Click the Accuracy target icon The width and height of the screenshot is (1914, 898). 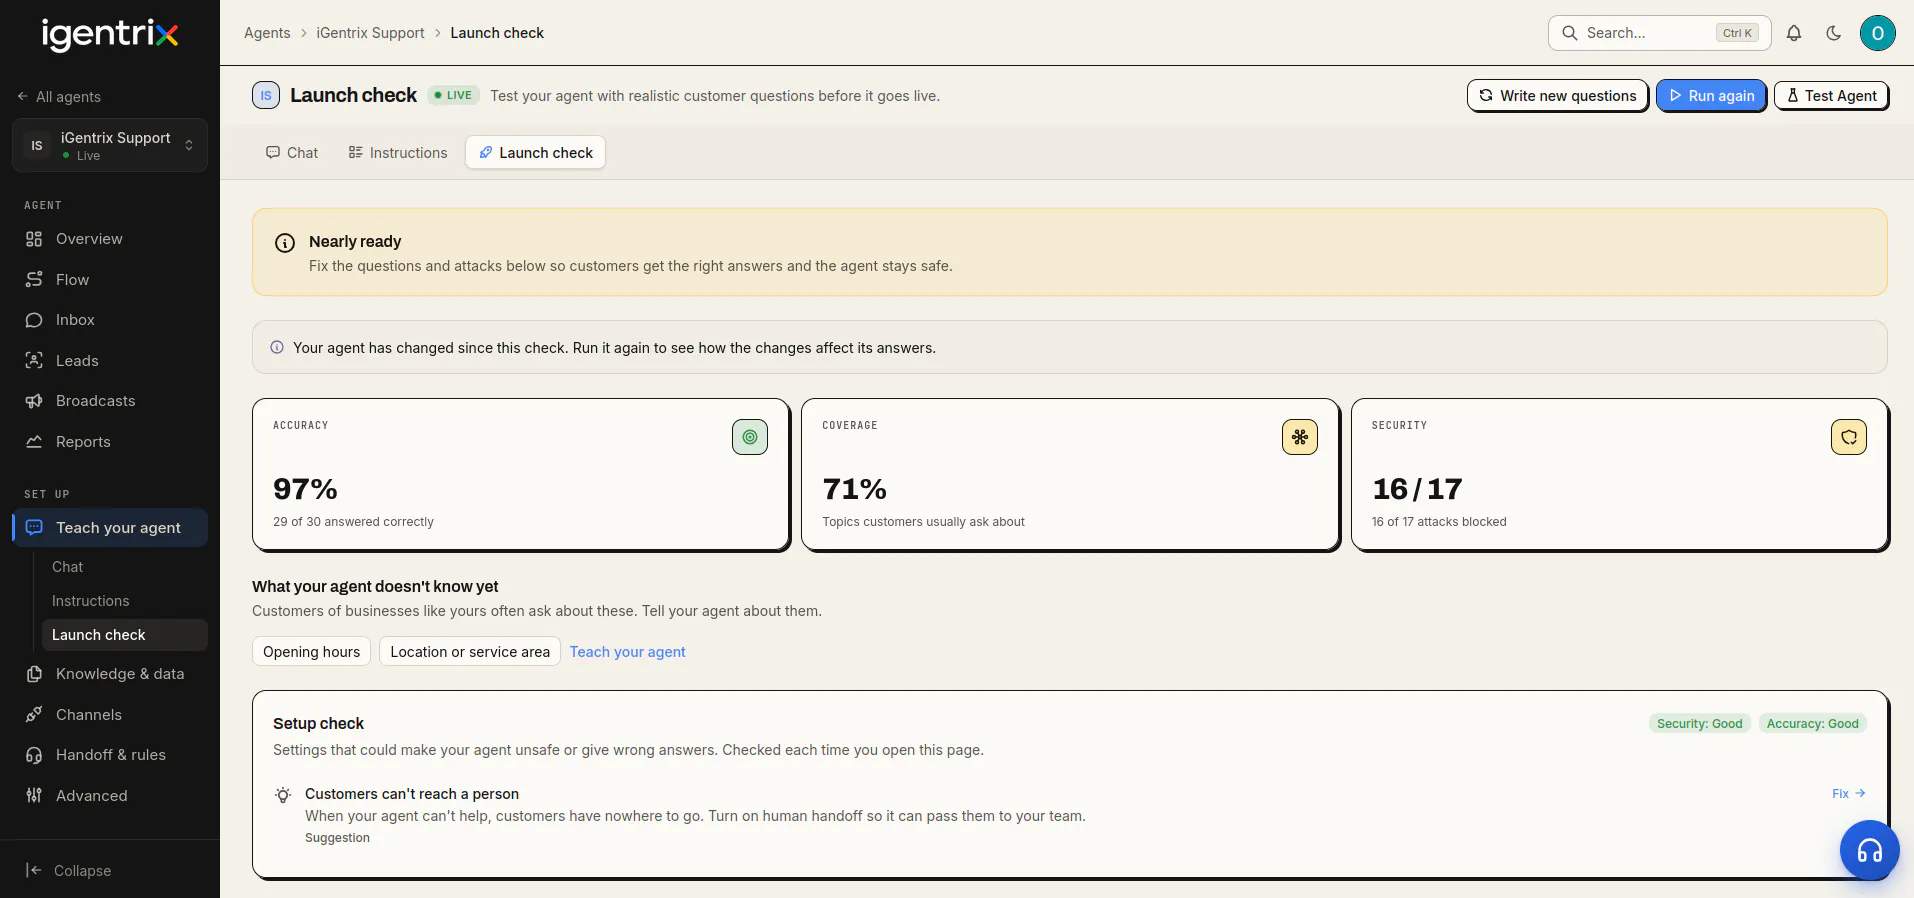point(750,437)
